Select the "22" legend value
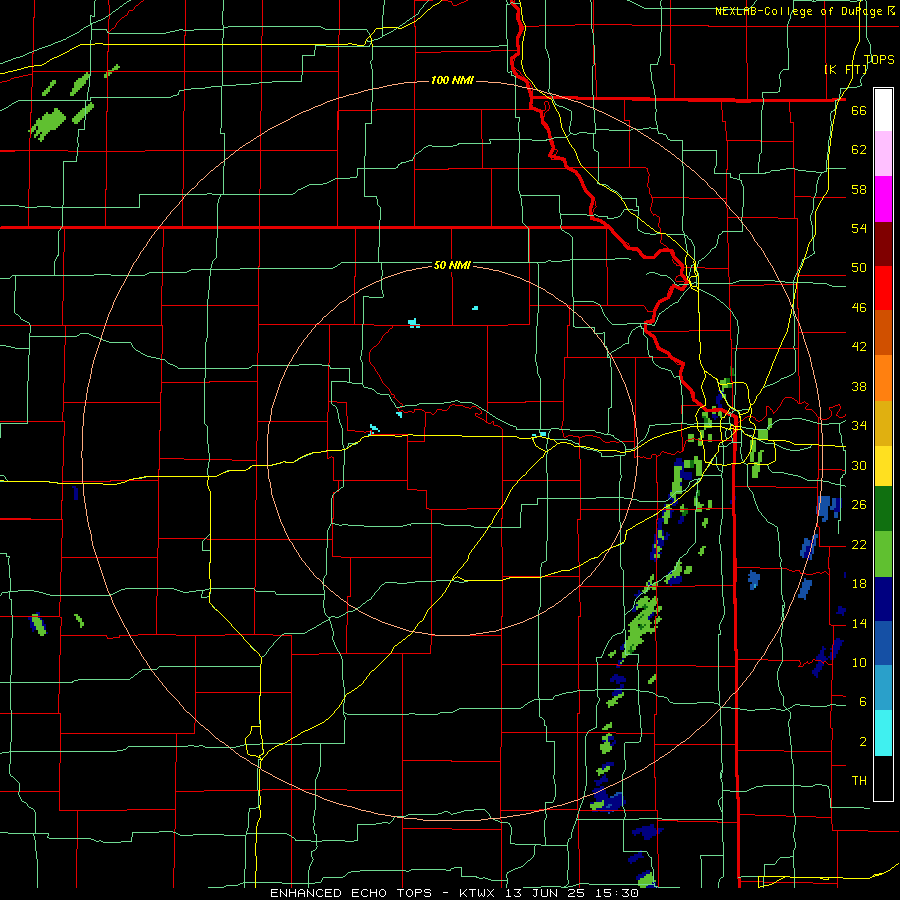This screenshot has height=900, width=900. coord(859,544)
